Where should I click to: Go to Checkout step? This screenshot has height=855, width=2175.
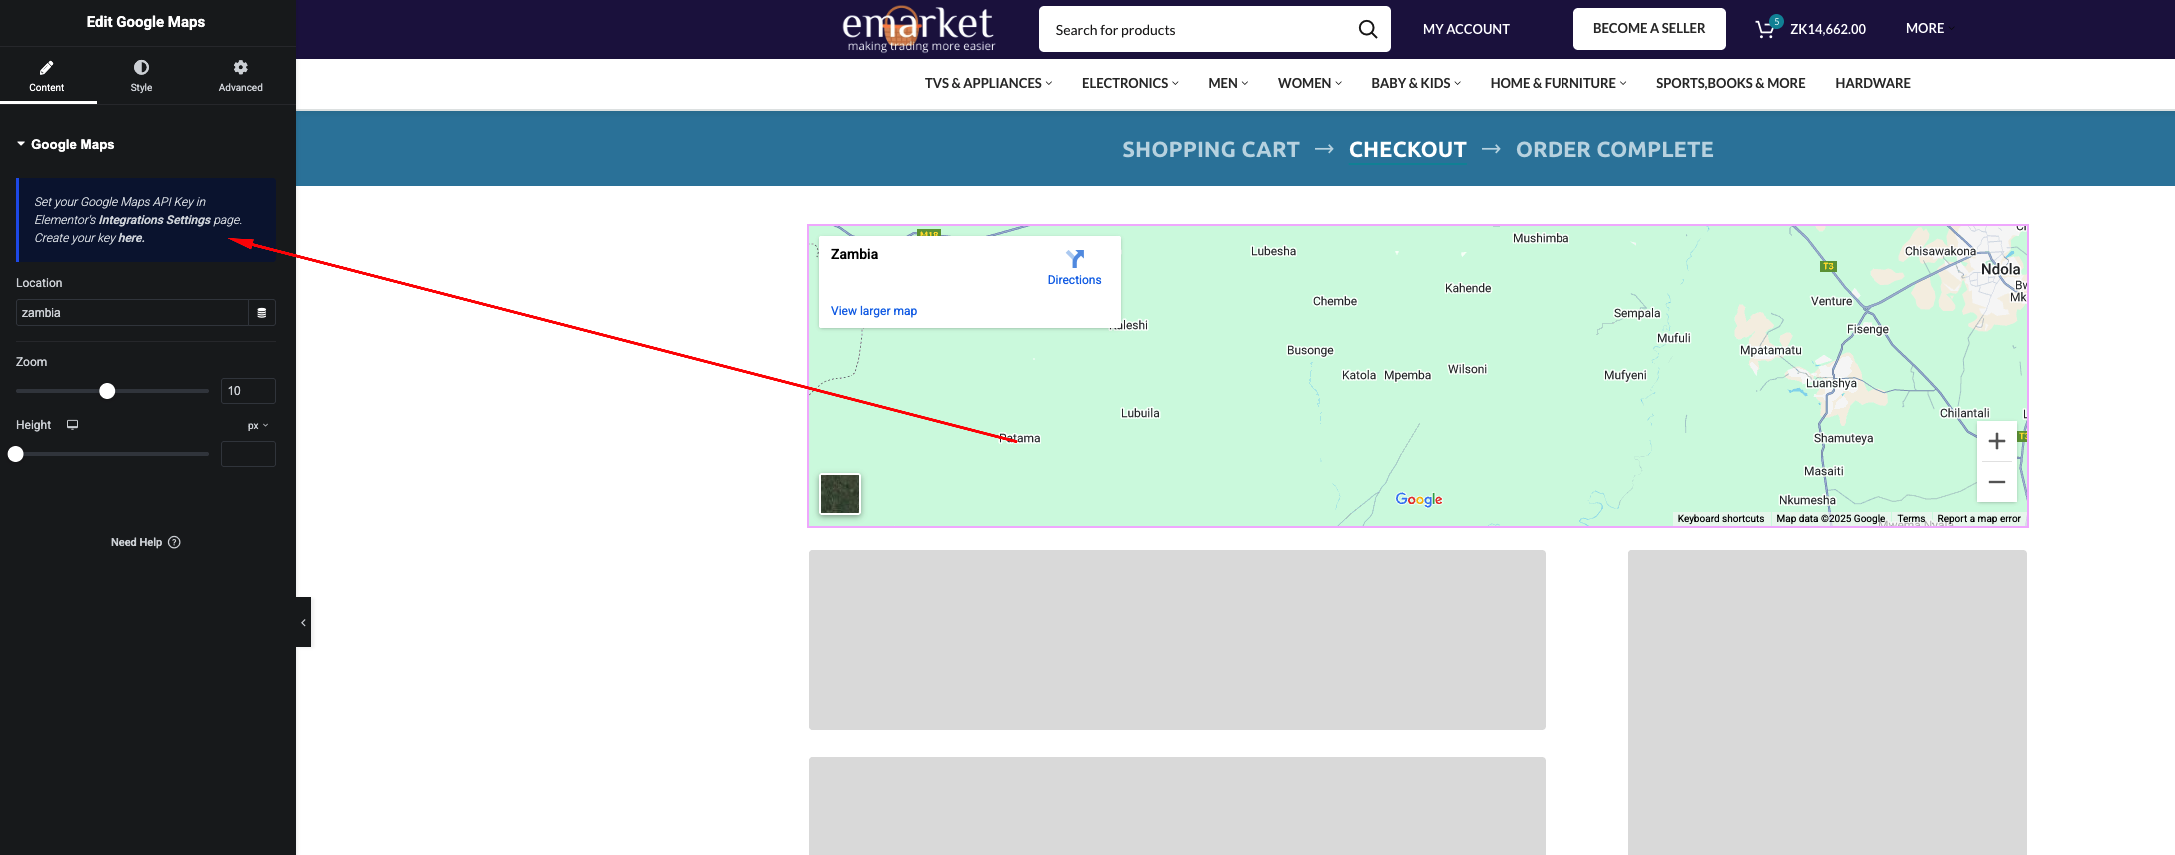1408,149
